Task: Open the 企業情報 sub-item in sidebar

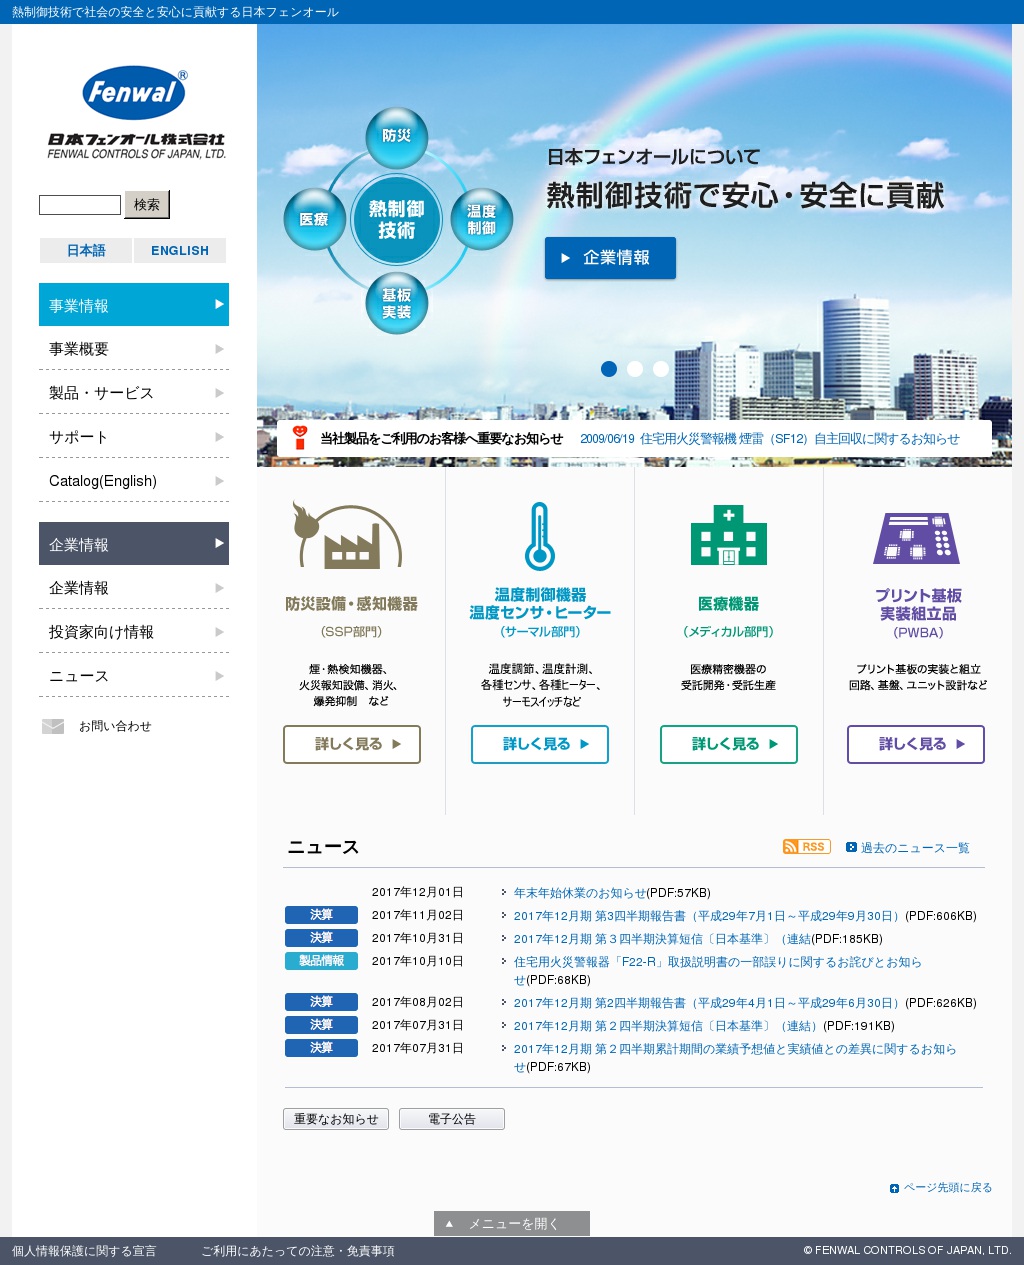Action: tap(134, 588)
